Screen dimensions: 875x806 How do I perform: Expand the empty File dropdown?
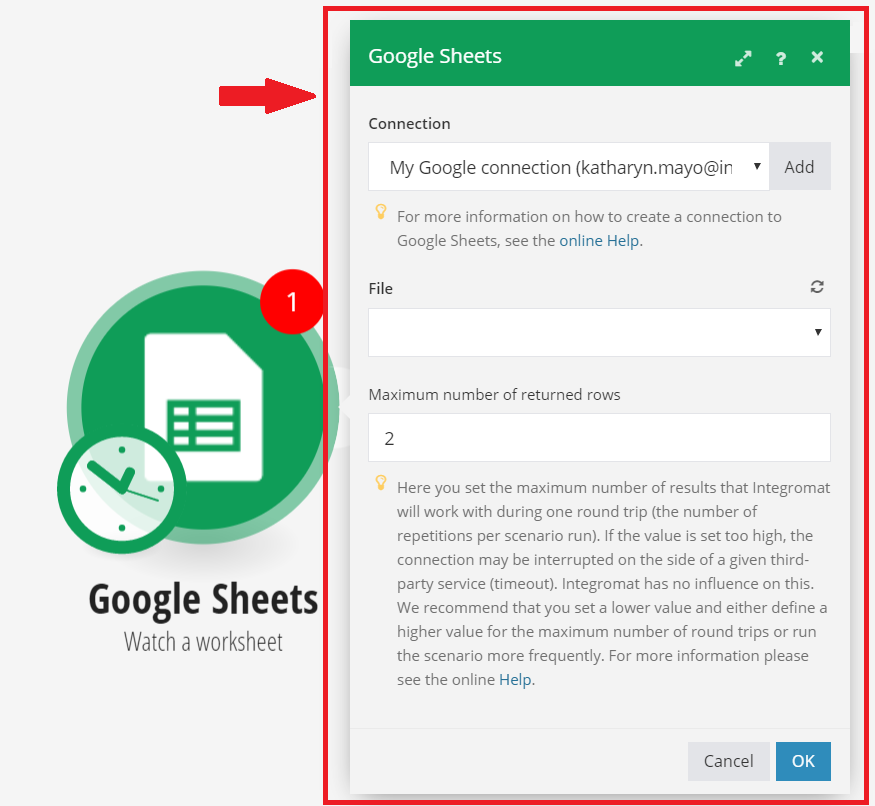point(598,332)
